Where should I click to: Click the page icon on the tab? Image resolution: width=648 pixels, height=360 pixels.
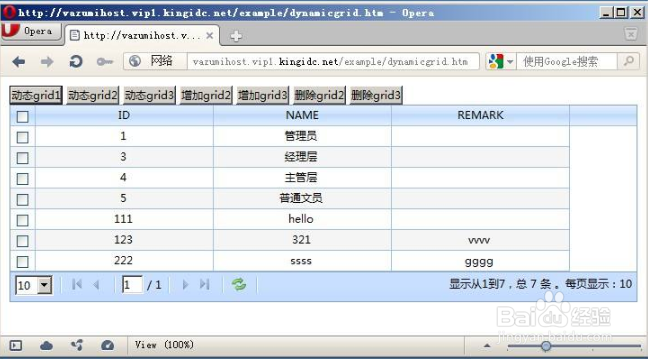coord(75,36)
